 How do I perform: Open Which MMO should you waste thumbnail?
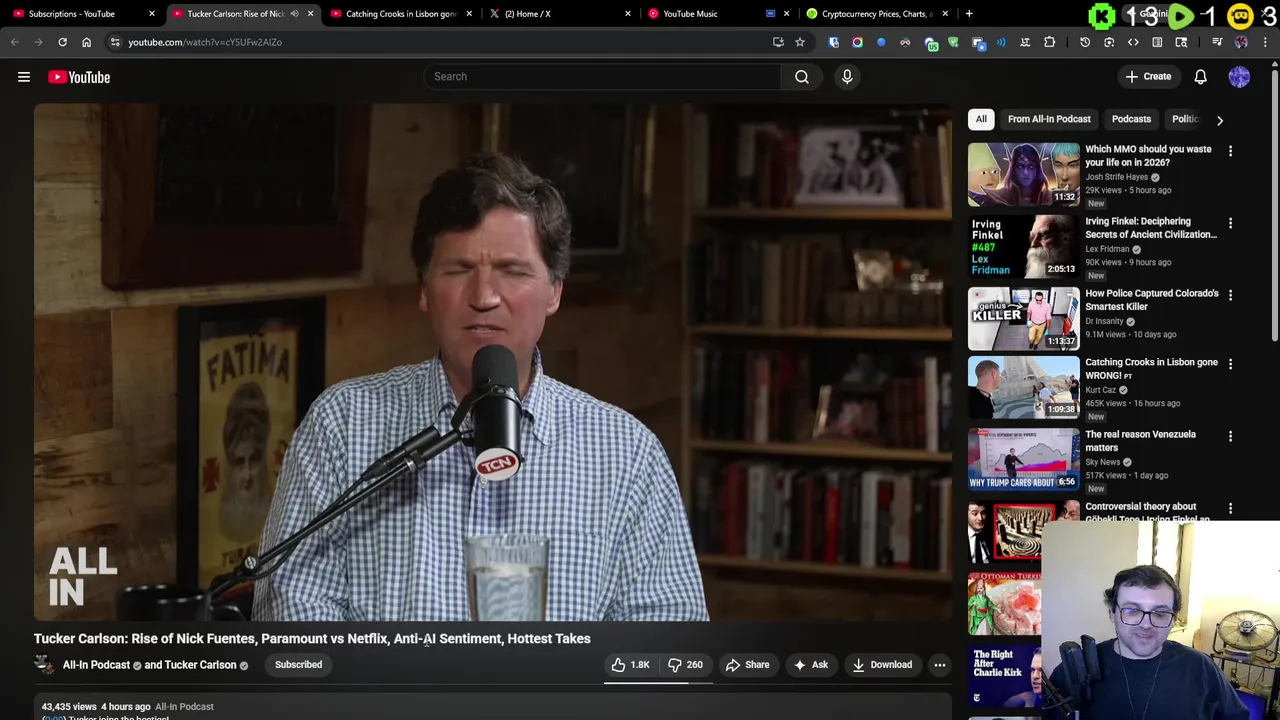[1023, 174]
